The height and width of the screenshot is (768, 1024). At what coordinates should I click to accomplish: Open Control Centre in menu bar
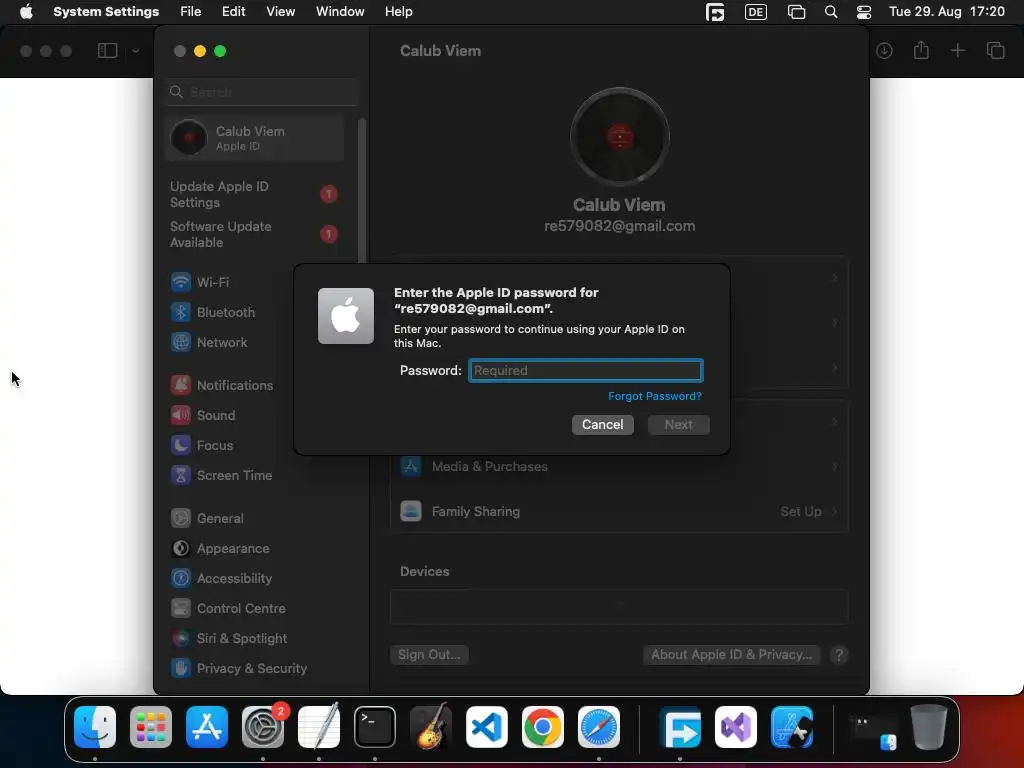[x=863, y=12]
